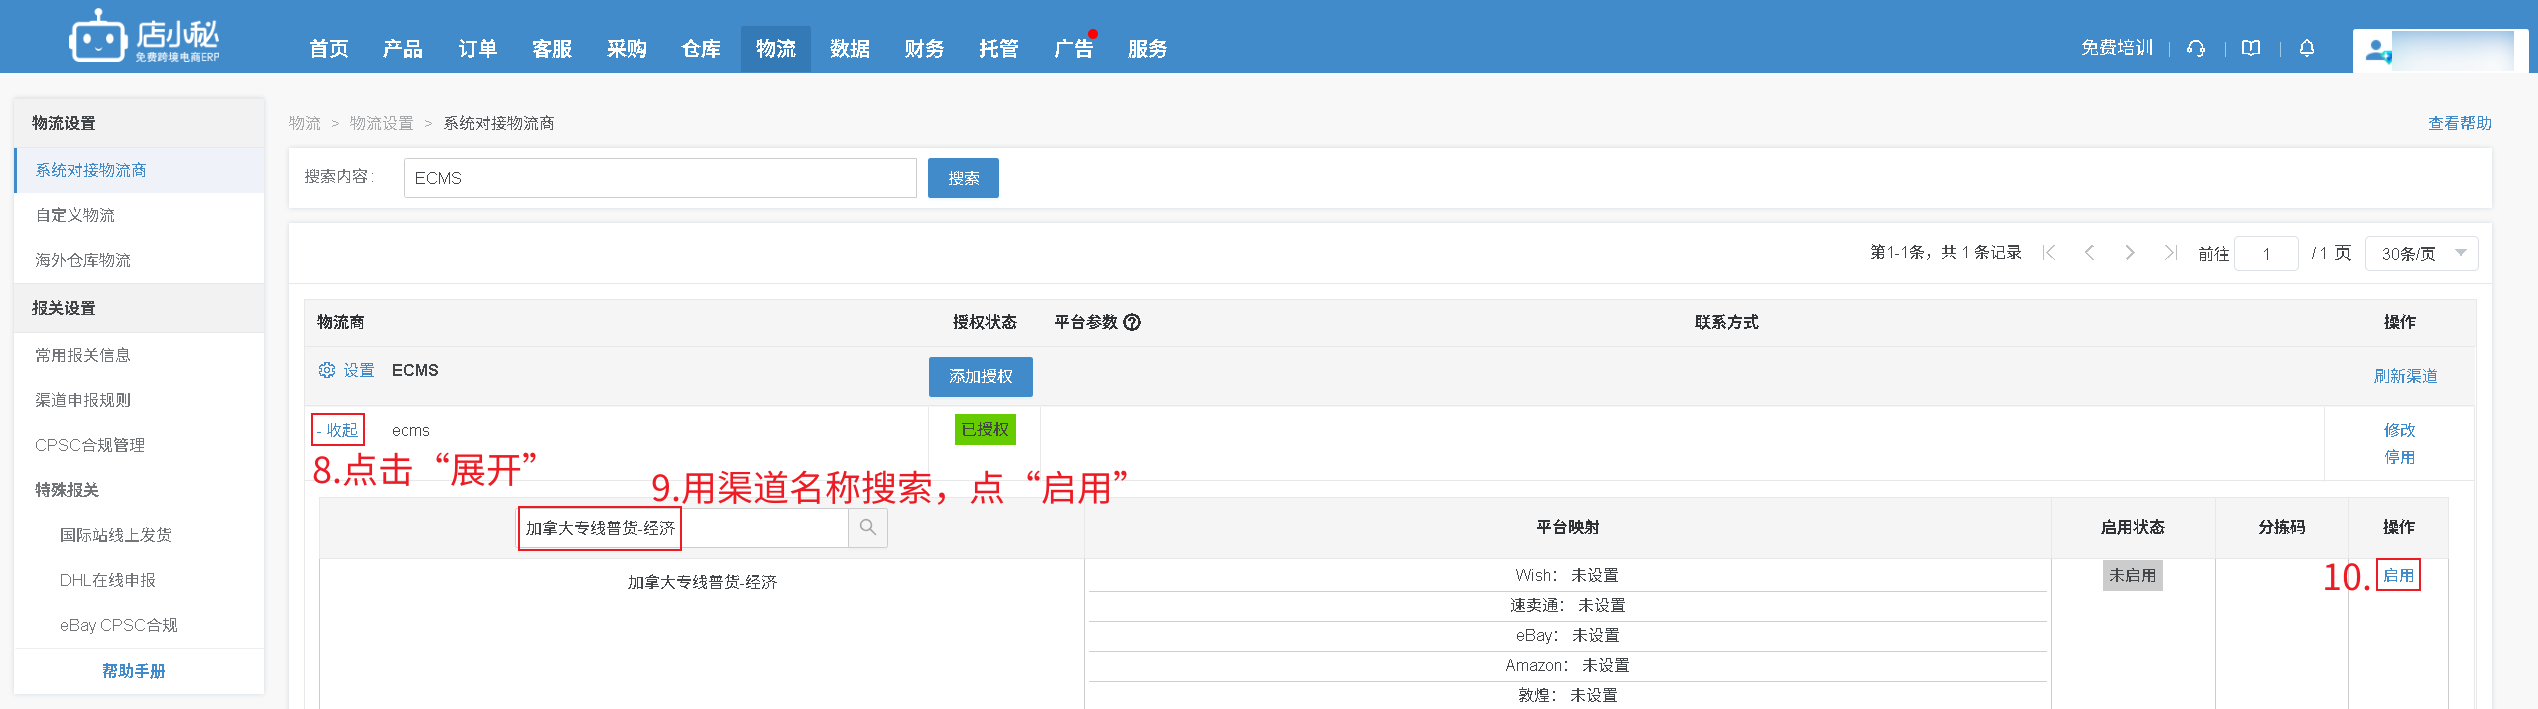Click the 物流 breadcrumb link
Image resolution: width=2538 pixels, height=709 pixels.
click(x=305, y=123)
